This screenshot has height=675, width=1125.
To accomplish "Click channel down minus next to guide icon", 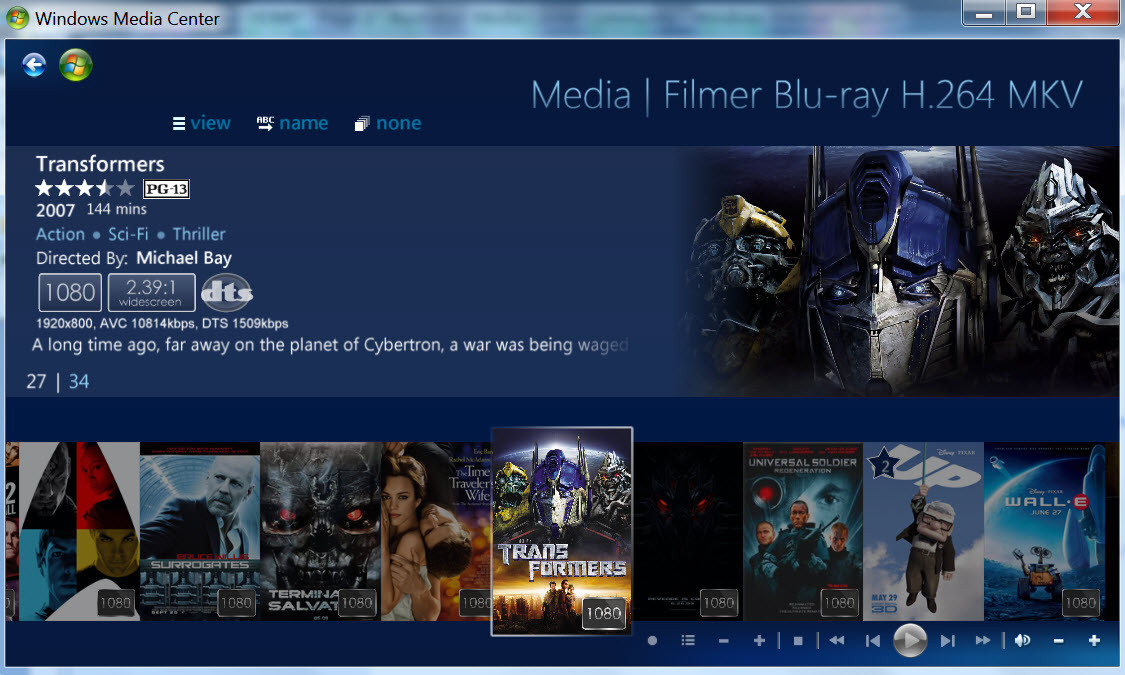I will point(723,641).
